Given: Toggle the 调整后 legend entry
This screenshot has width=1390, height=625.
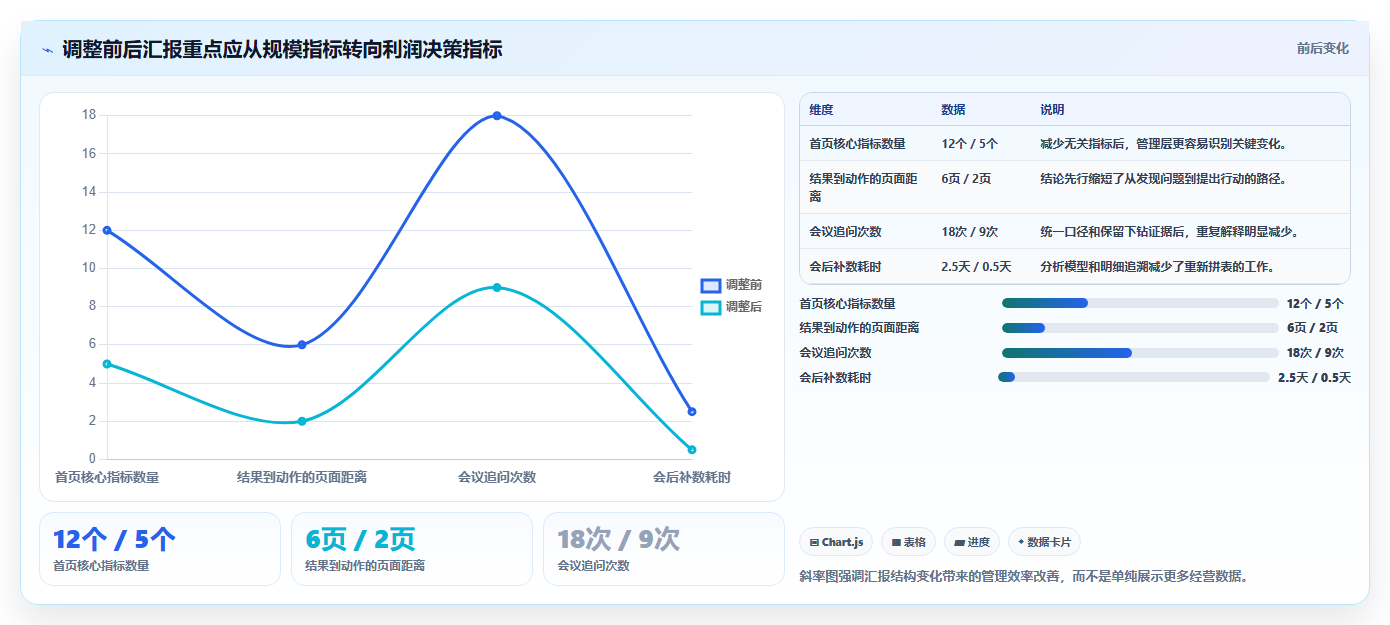Looking at the screenshot, I should [x=731, y=307].
